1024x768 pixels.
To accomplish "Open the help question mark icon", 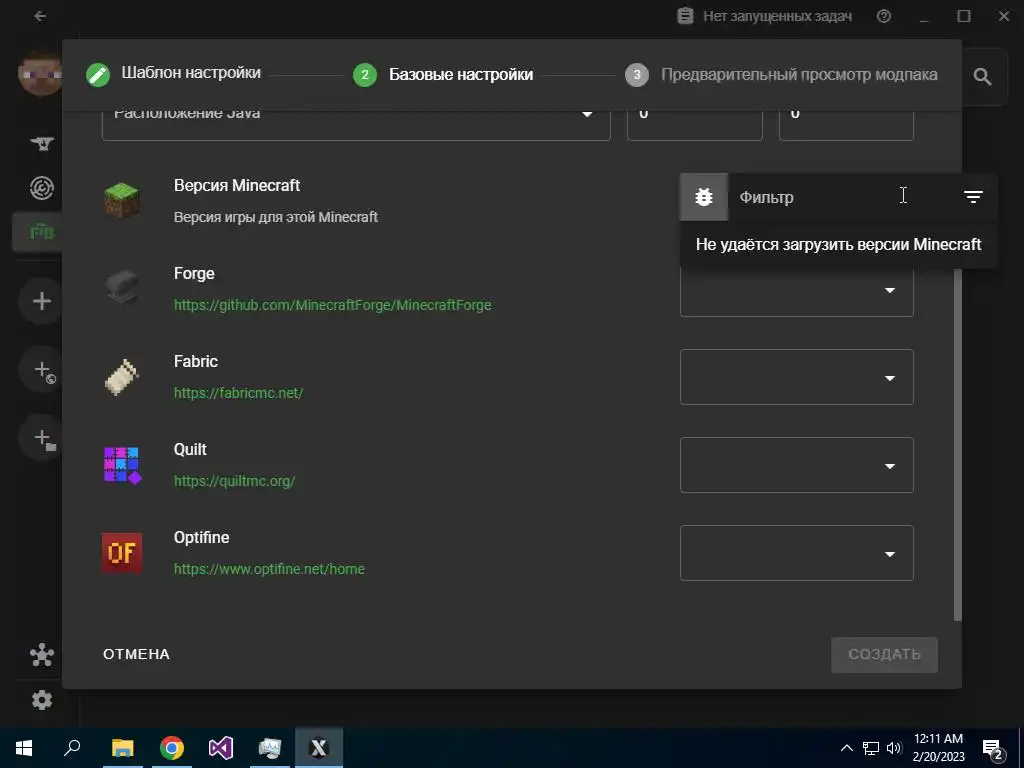I will [x=884, y=16].
